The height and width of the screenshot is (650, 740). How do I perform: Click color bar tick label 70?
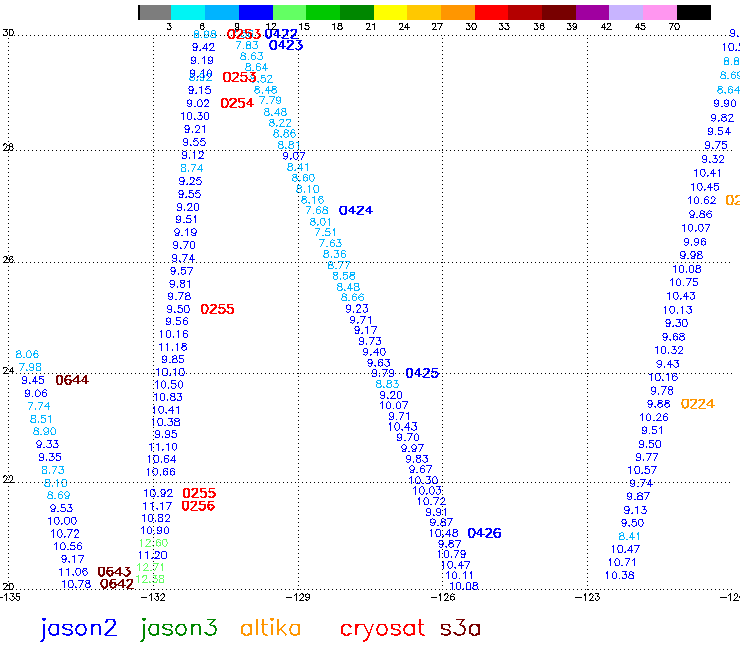[674, 26]
